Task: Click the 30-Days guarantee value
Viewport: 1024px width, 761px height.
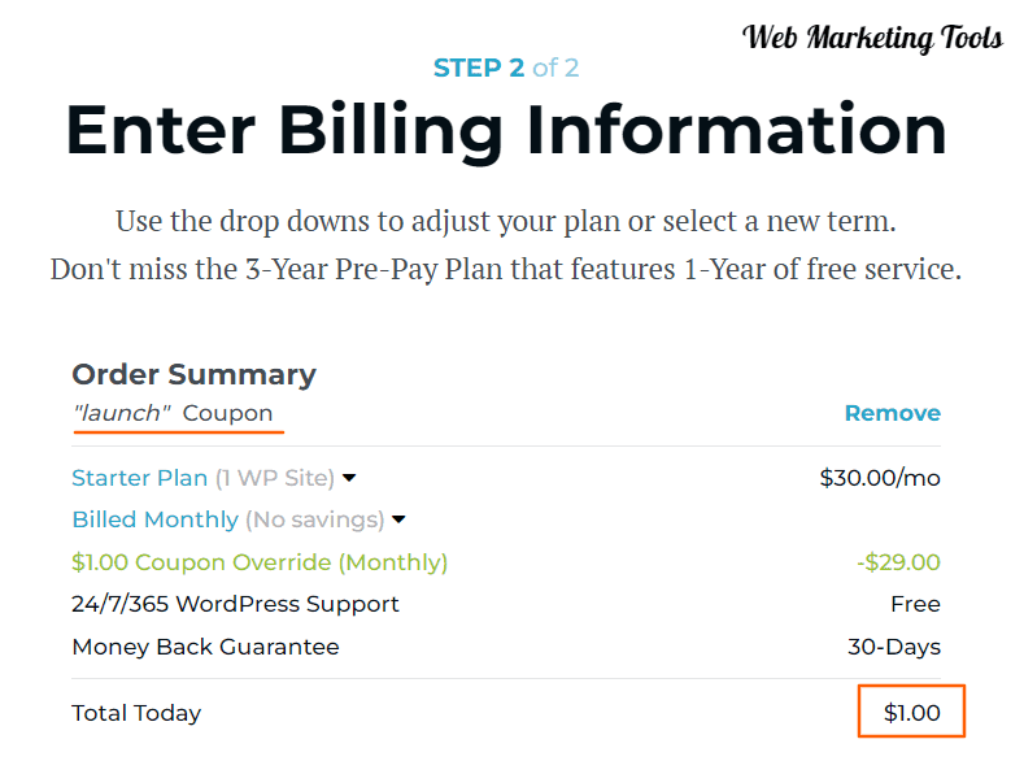Action: click(x=894, y=647)
